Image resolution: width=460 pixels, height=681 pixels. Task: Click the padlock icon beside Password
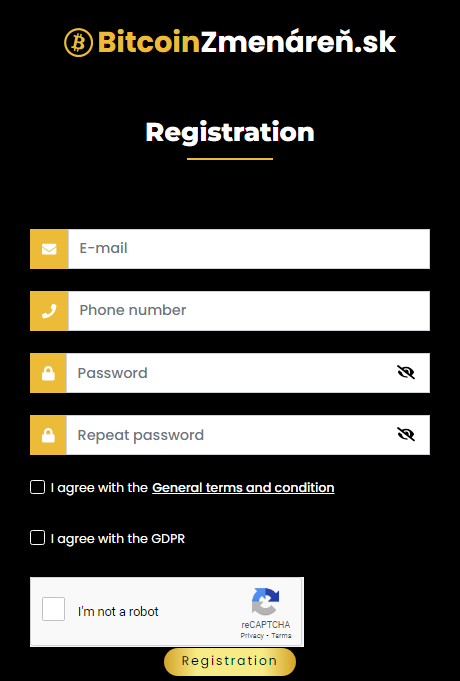click(48, 373)
